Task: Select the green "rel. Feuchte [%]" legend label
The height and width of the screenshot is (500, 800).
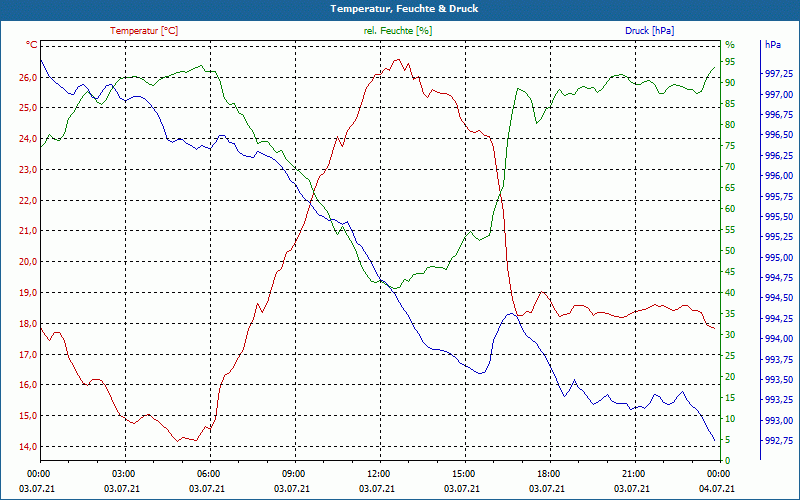Action: (397, 31)
